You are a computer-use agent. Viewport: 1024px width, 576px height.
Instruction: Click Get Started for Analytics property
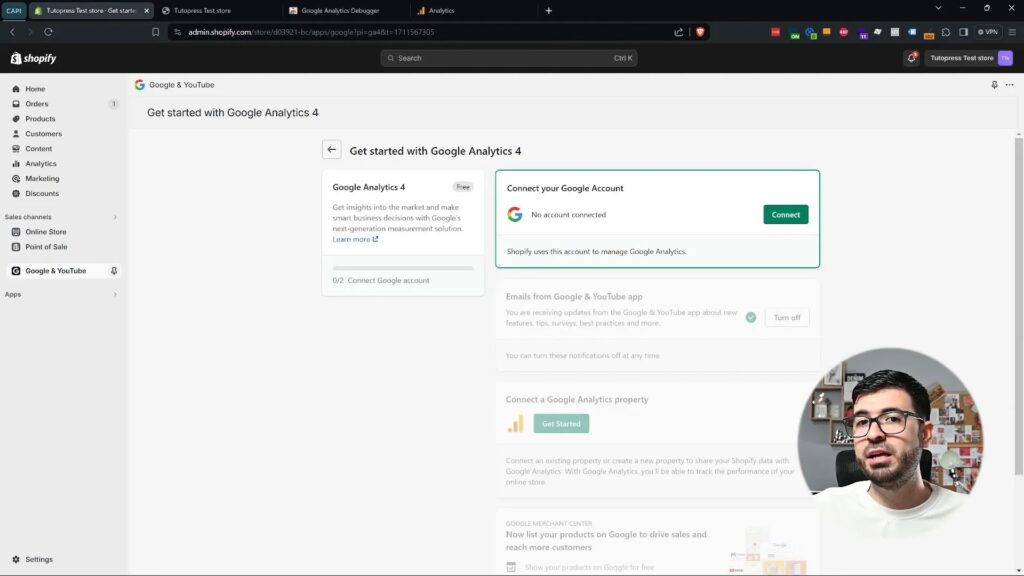click(561, 424)
